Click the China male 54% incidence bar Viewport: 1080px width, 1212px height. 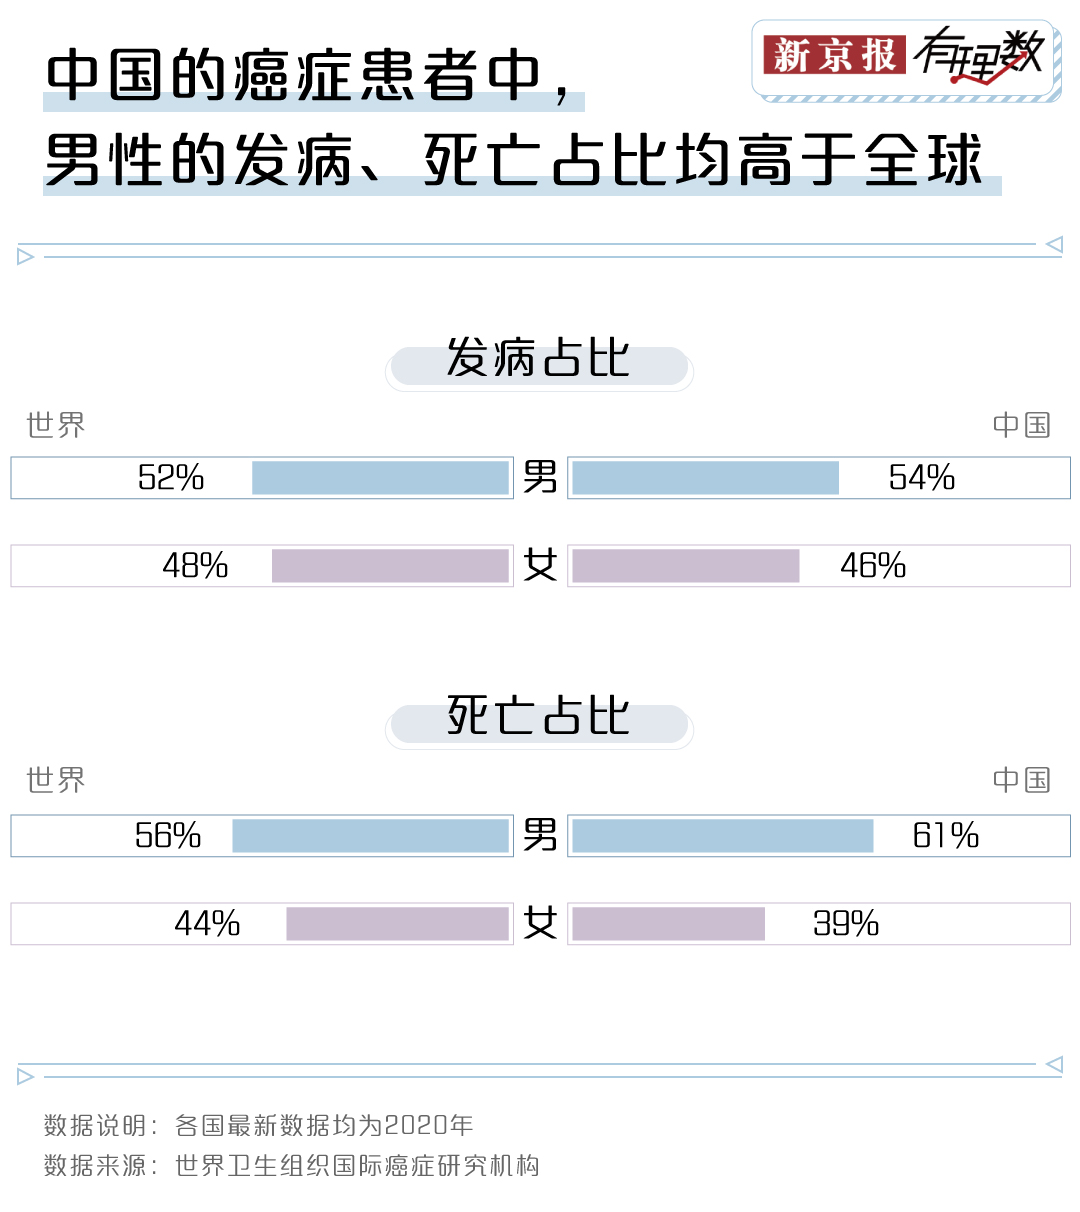705,478
